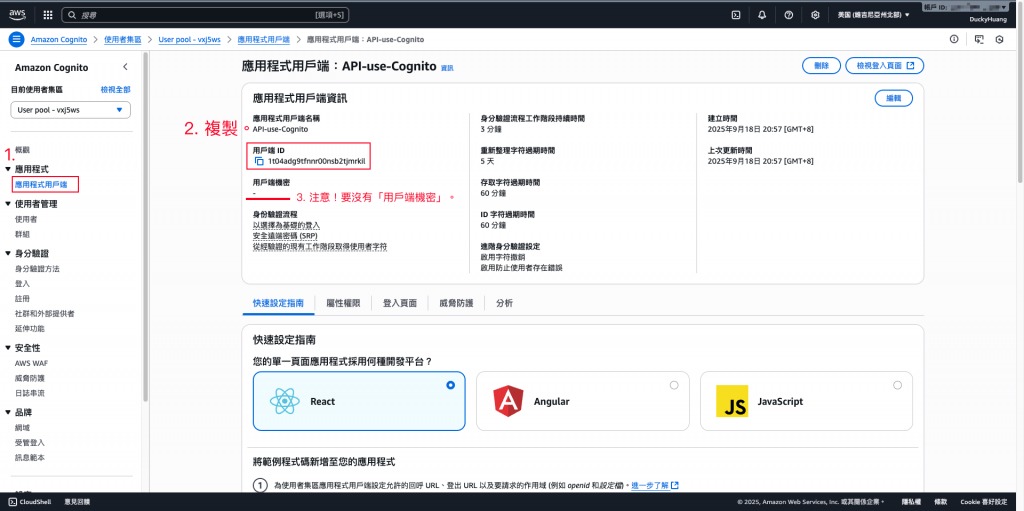
Task: Collapse the 品牌 section
Action: [8, 412]
